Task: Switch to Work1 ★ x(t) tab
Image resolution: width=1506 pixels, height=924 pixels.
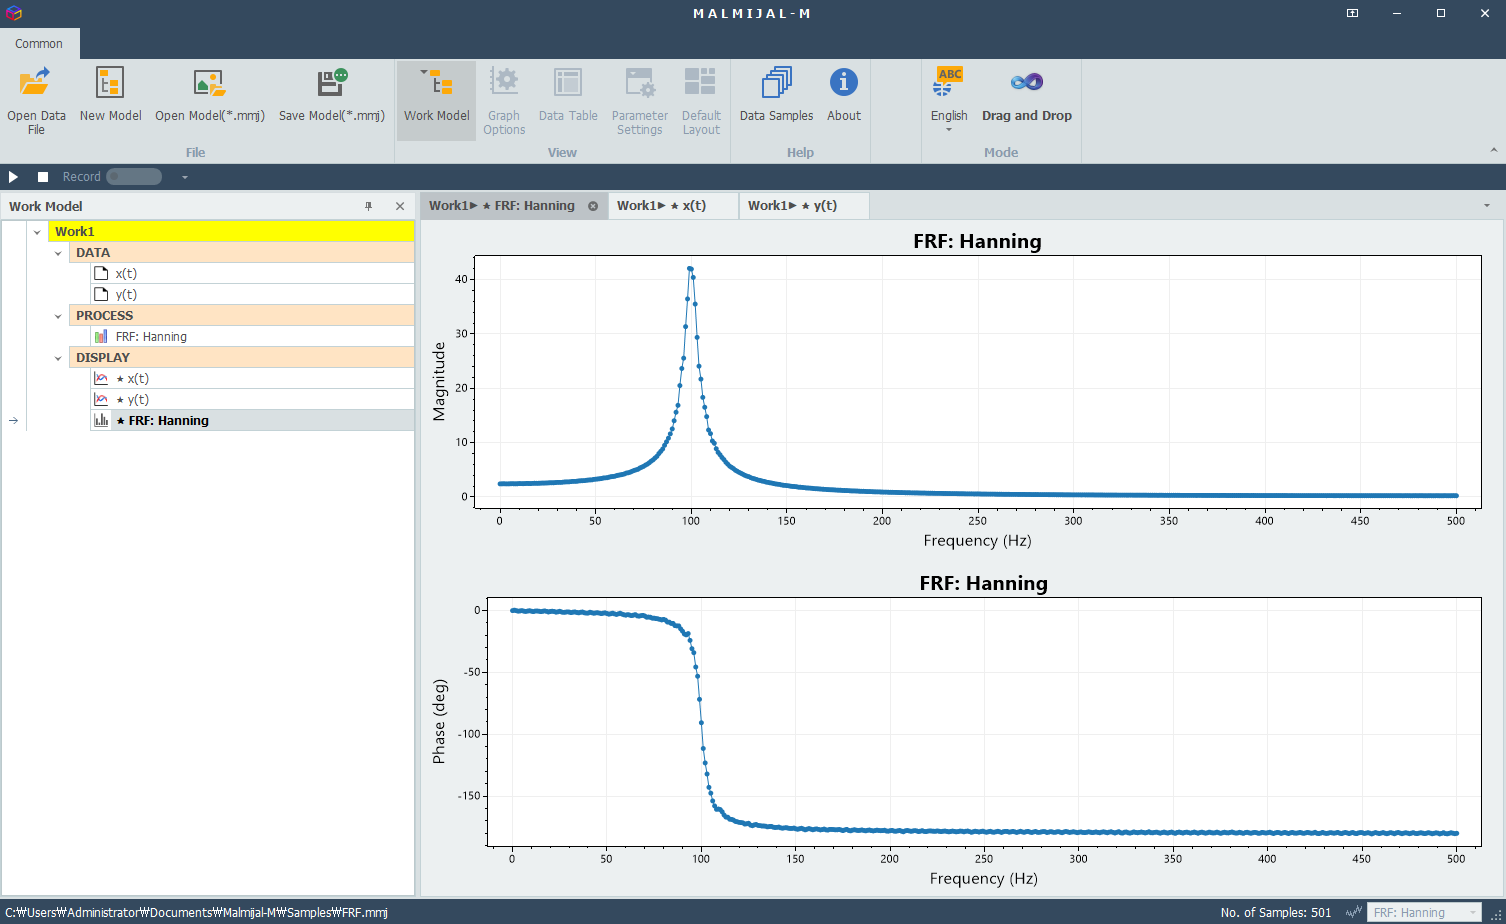Action: (x=673, y=205)
